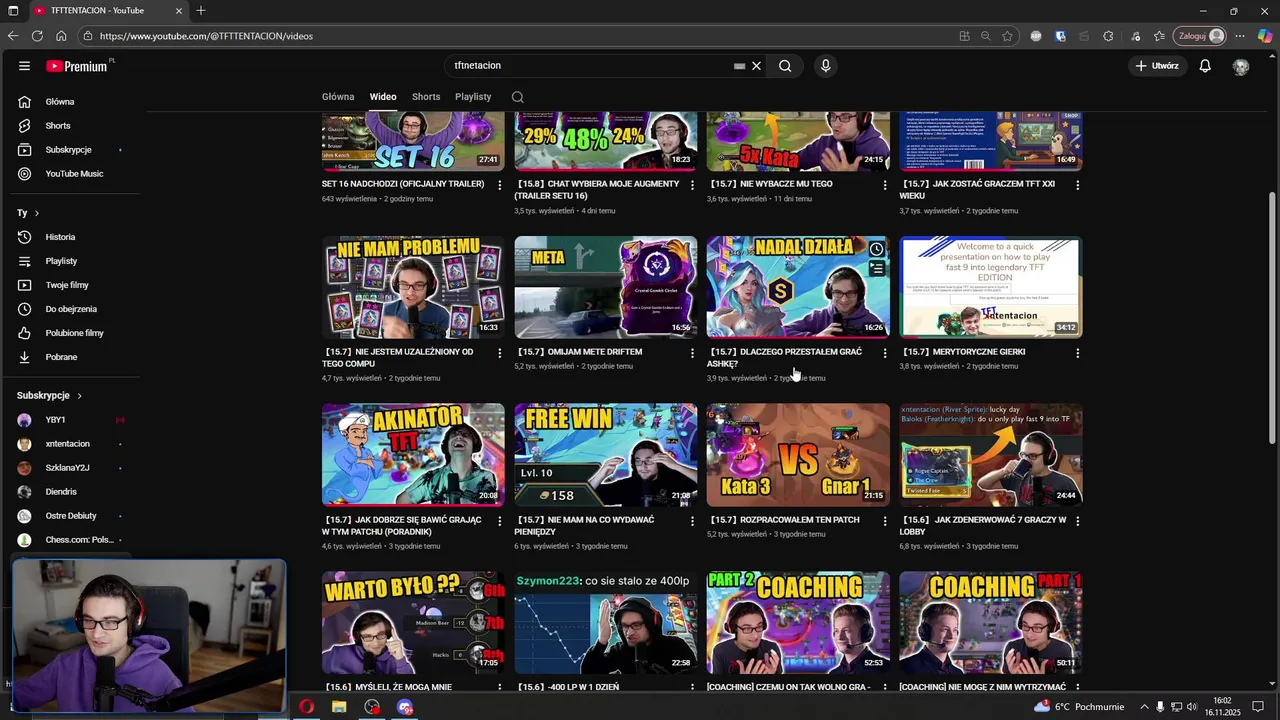Go to browser home page icon
Image resolution: width=1280 pixels, height=720 pixels.
[x=61, y=36]
